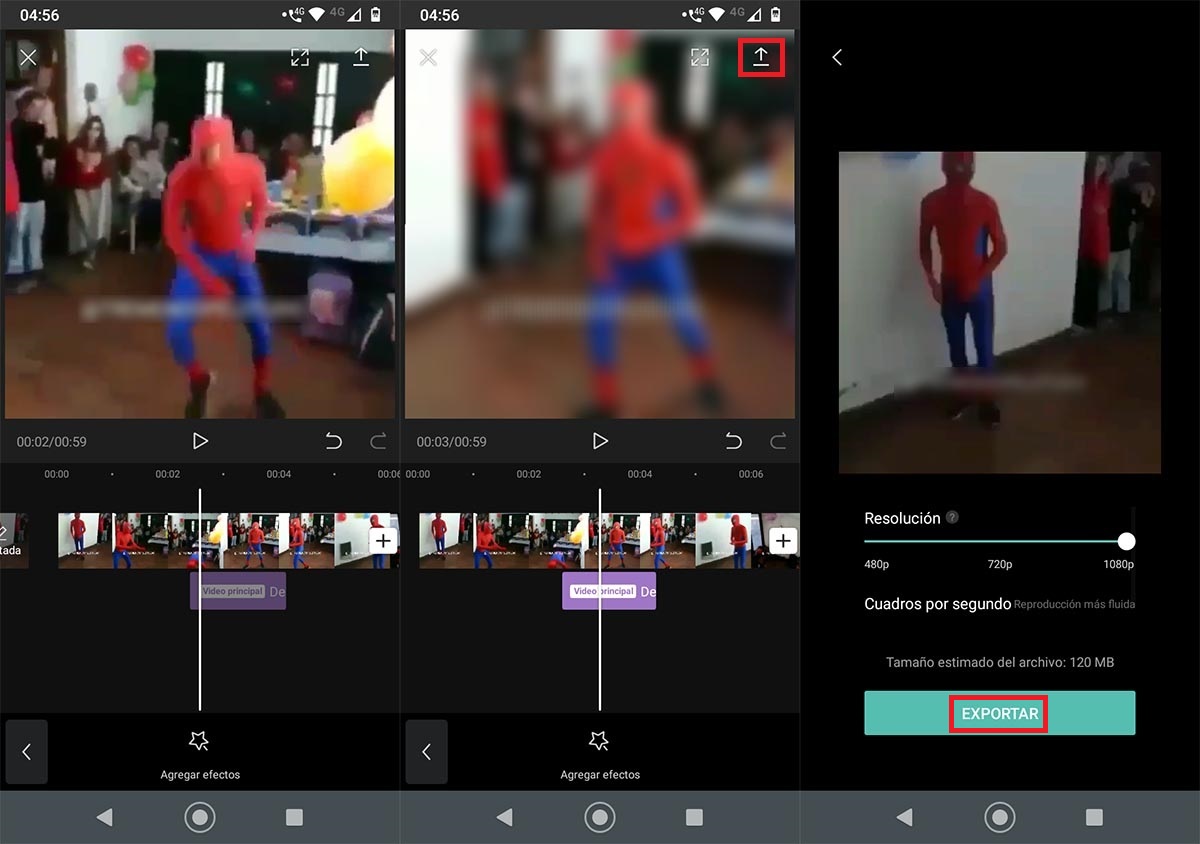Play the video from the preview screen

point(200,440)
